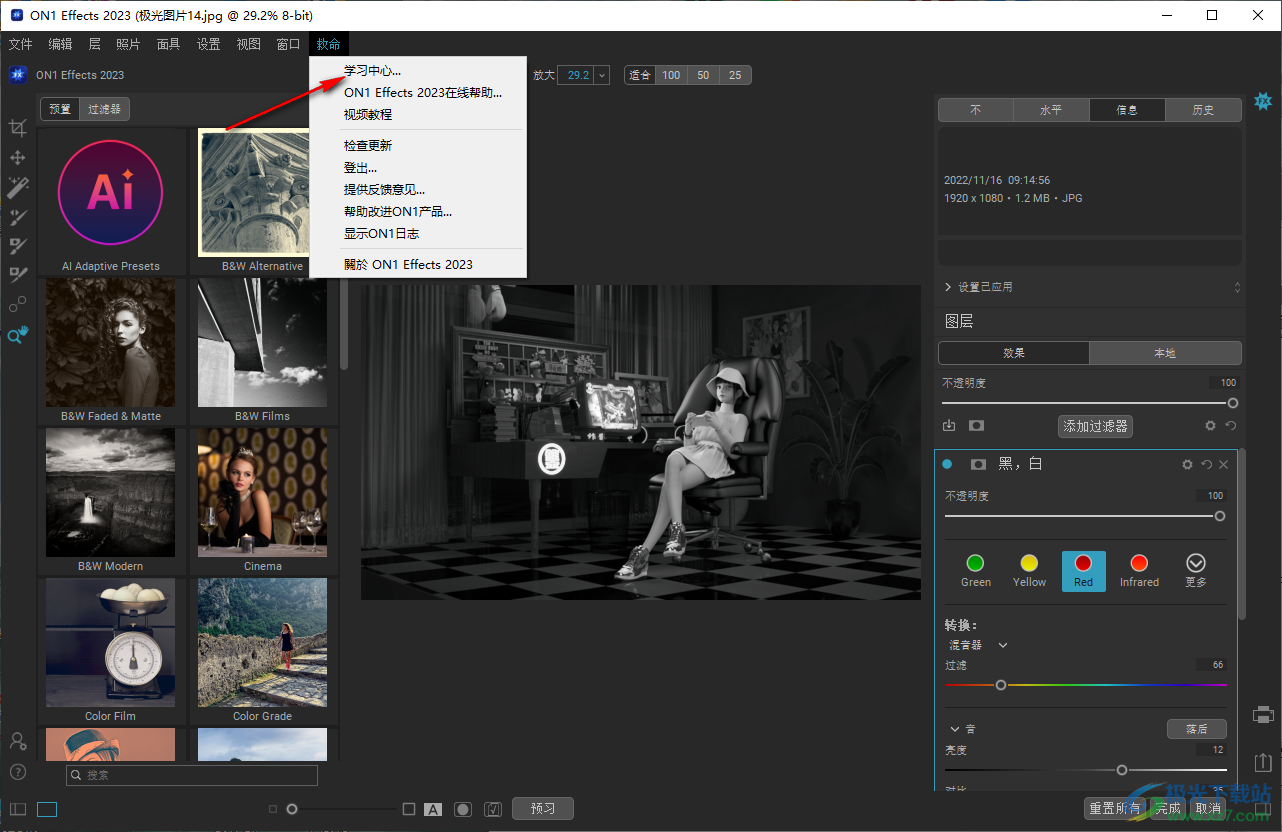Click layer mask icon beside 添加过滤器
Viewport: 1282px width, 832px height.
[x=976, y=426]
